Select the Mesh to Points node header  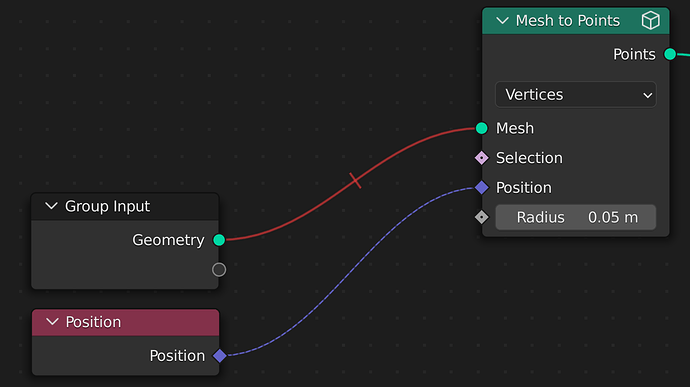576,21
